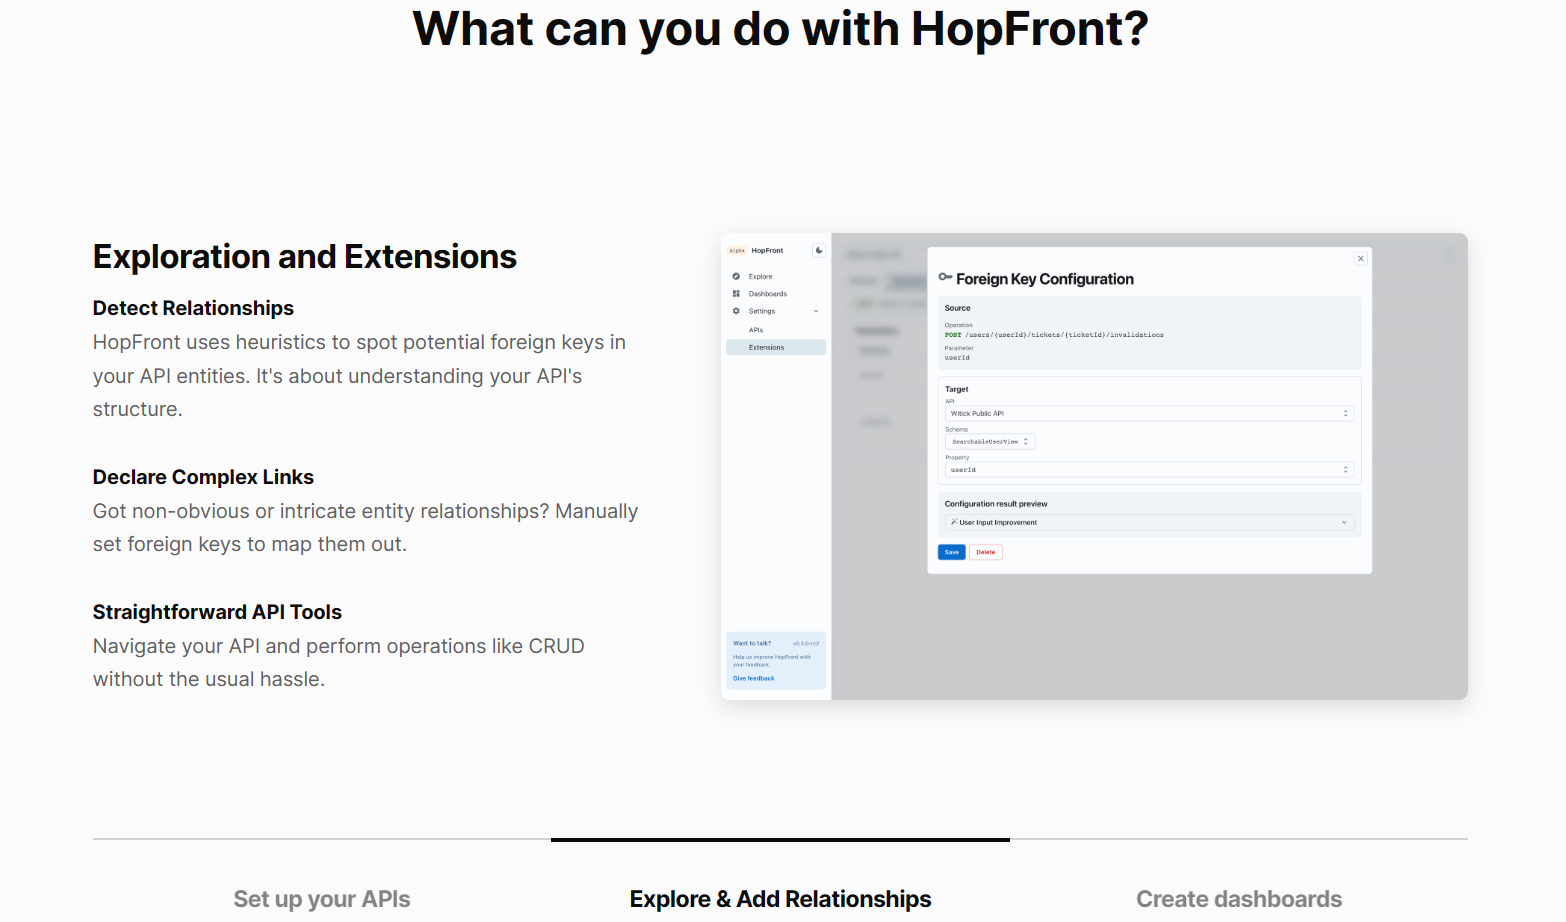This screenshot has width=1566, height=922.
Task: Switch to the Set up your APIs tab
Action: tap(322, 899)
